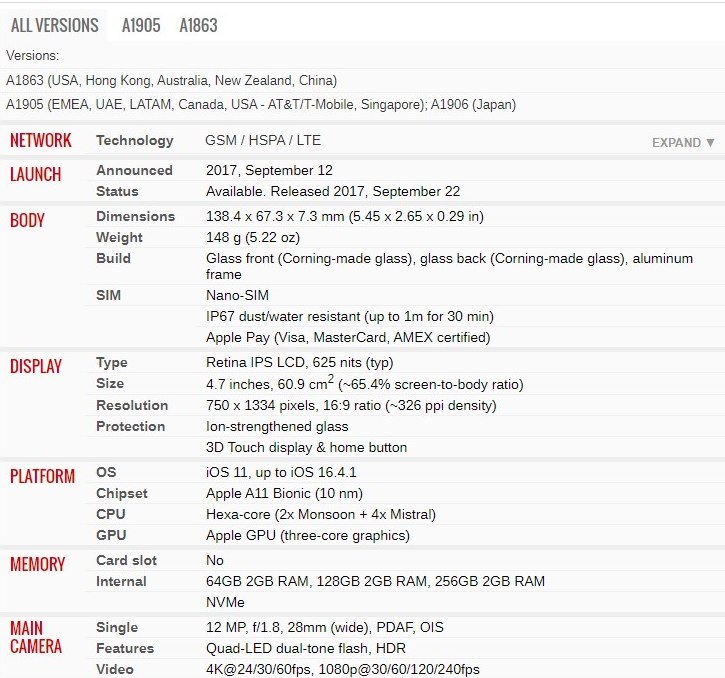Select 'Nano-SIM' value
The width and height of the screenshot is (725, 678).
(237, 295)
